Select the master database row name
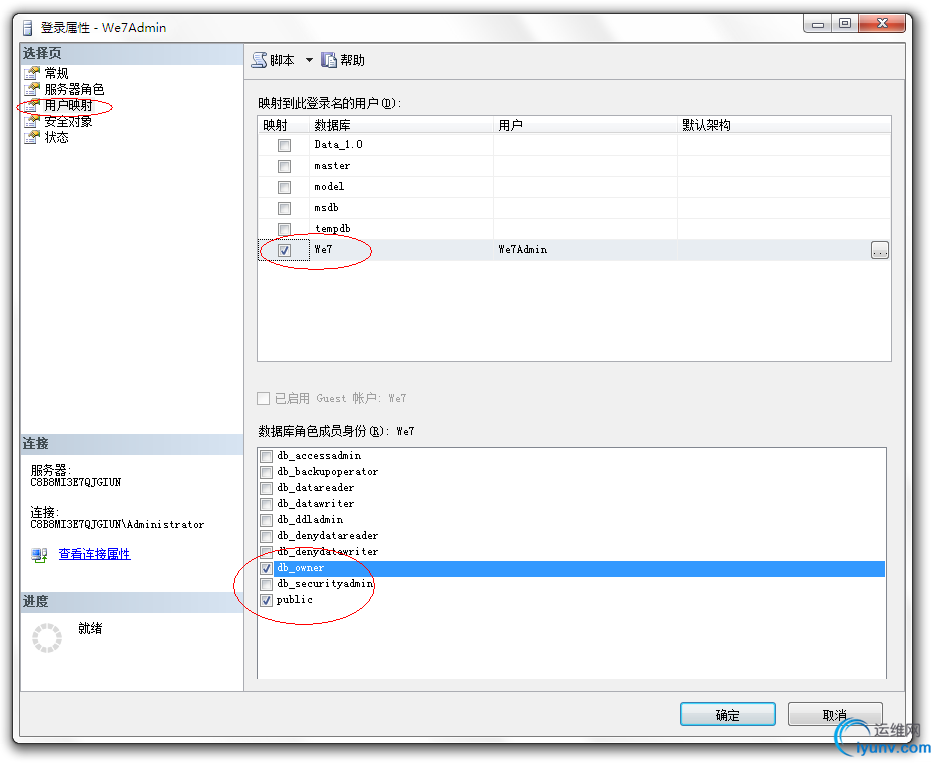This screenshot has height=764, width=937. pos(332,166)
